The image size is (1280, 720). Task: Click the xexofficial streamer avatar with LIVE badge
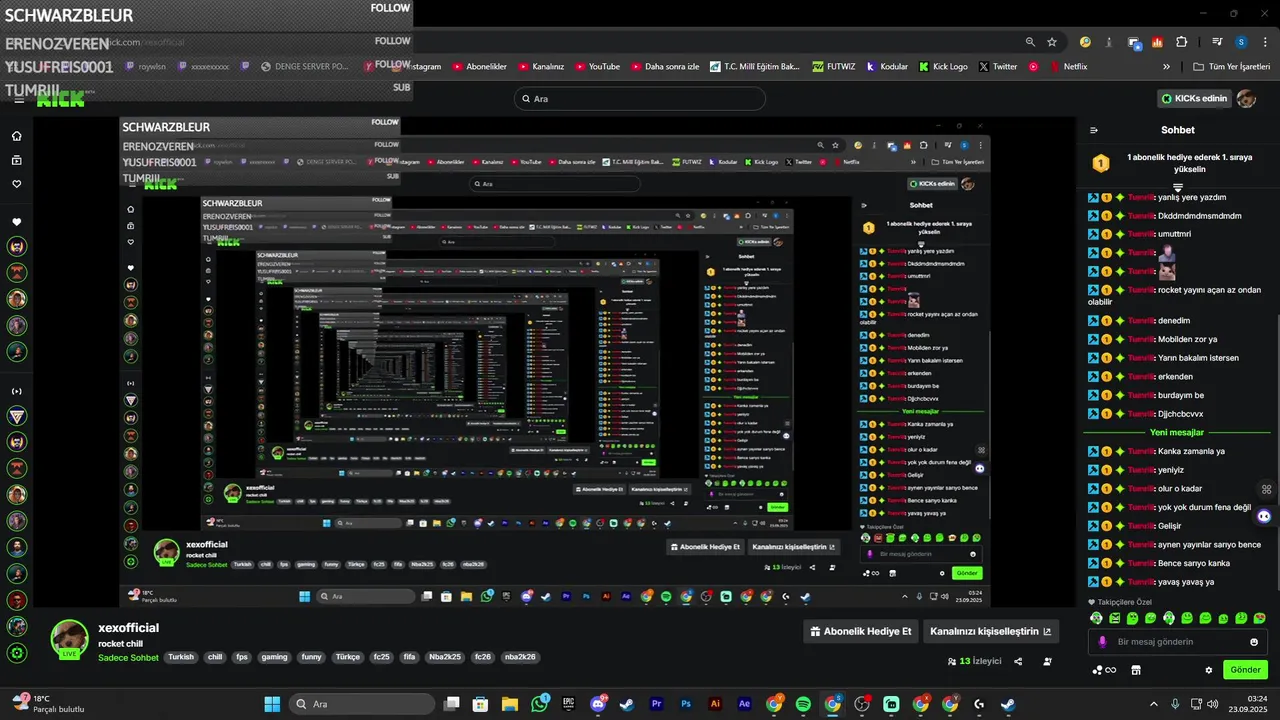pyautogui.click(x=70, y=640)
